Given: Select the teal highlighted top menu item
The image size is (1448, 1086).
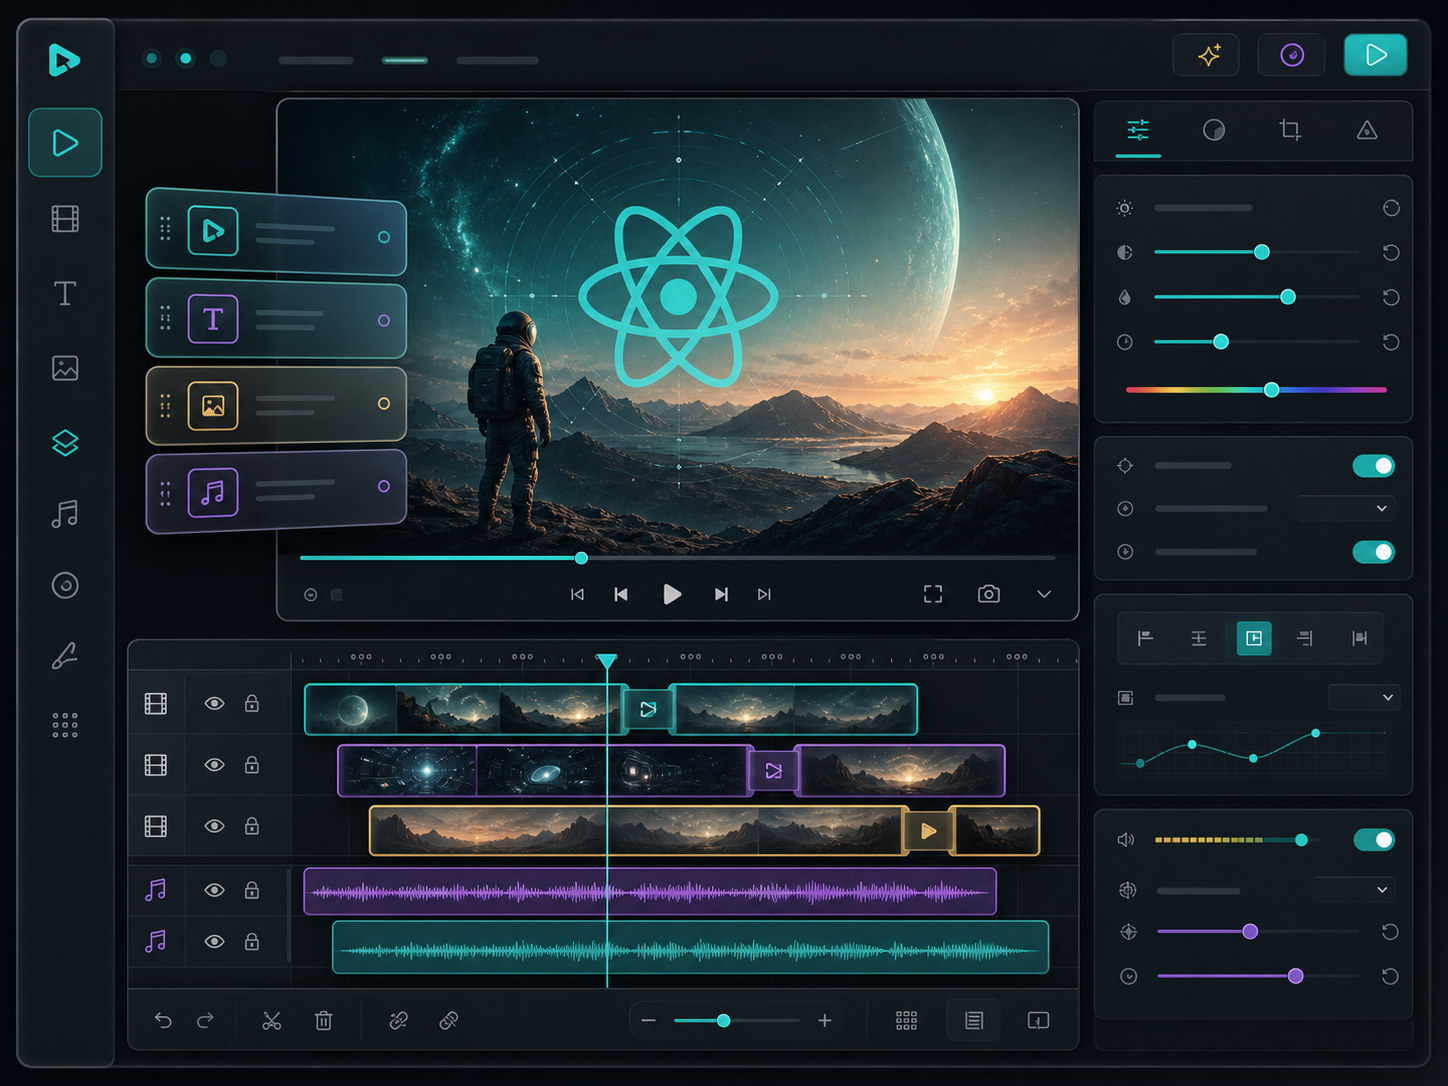Looking at the screenshot, I should 405,60.
